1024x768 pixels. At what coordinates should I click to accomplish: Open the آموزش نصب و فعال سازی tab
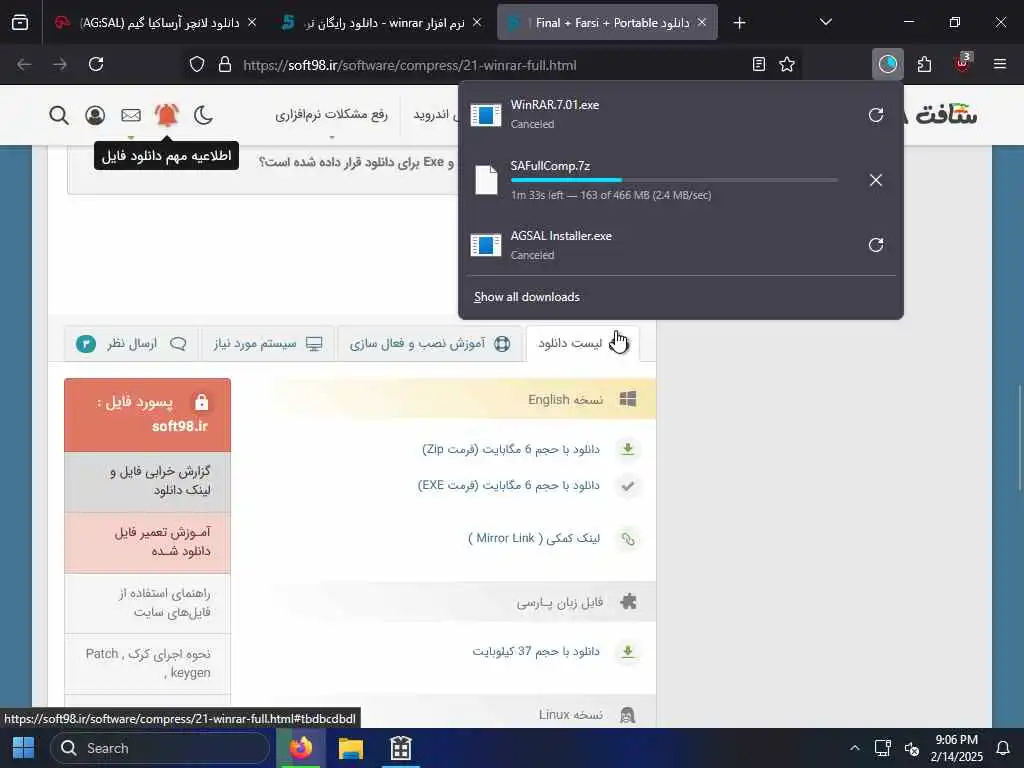429,344
